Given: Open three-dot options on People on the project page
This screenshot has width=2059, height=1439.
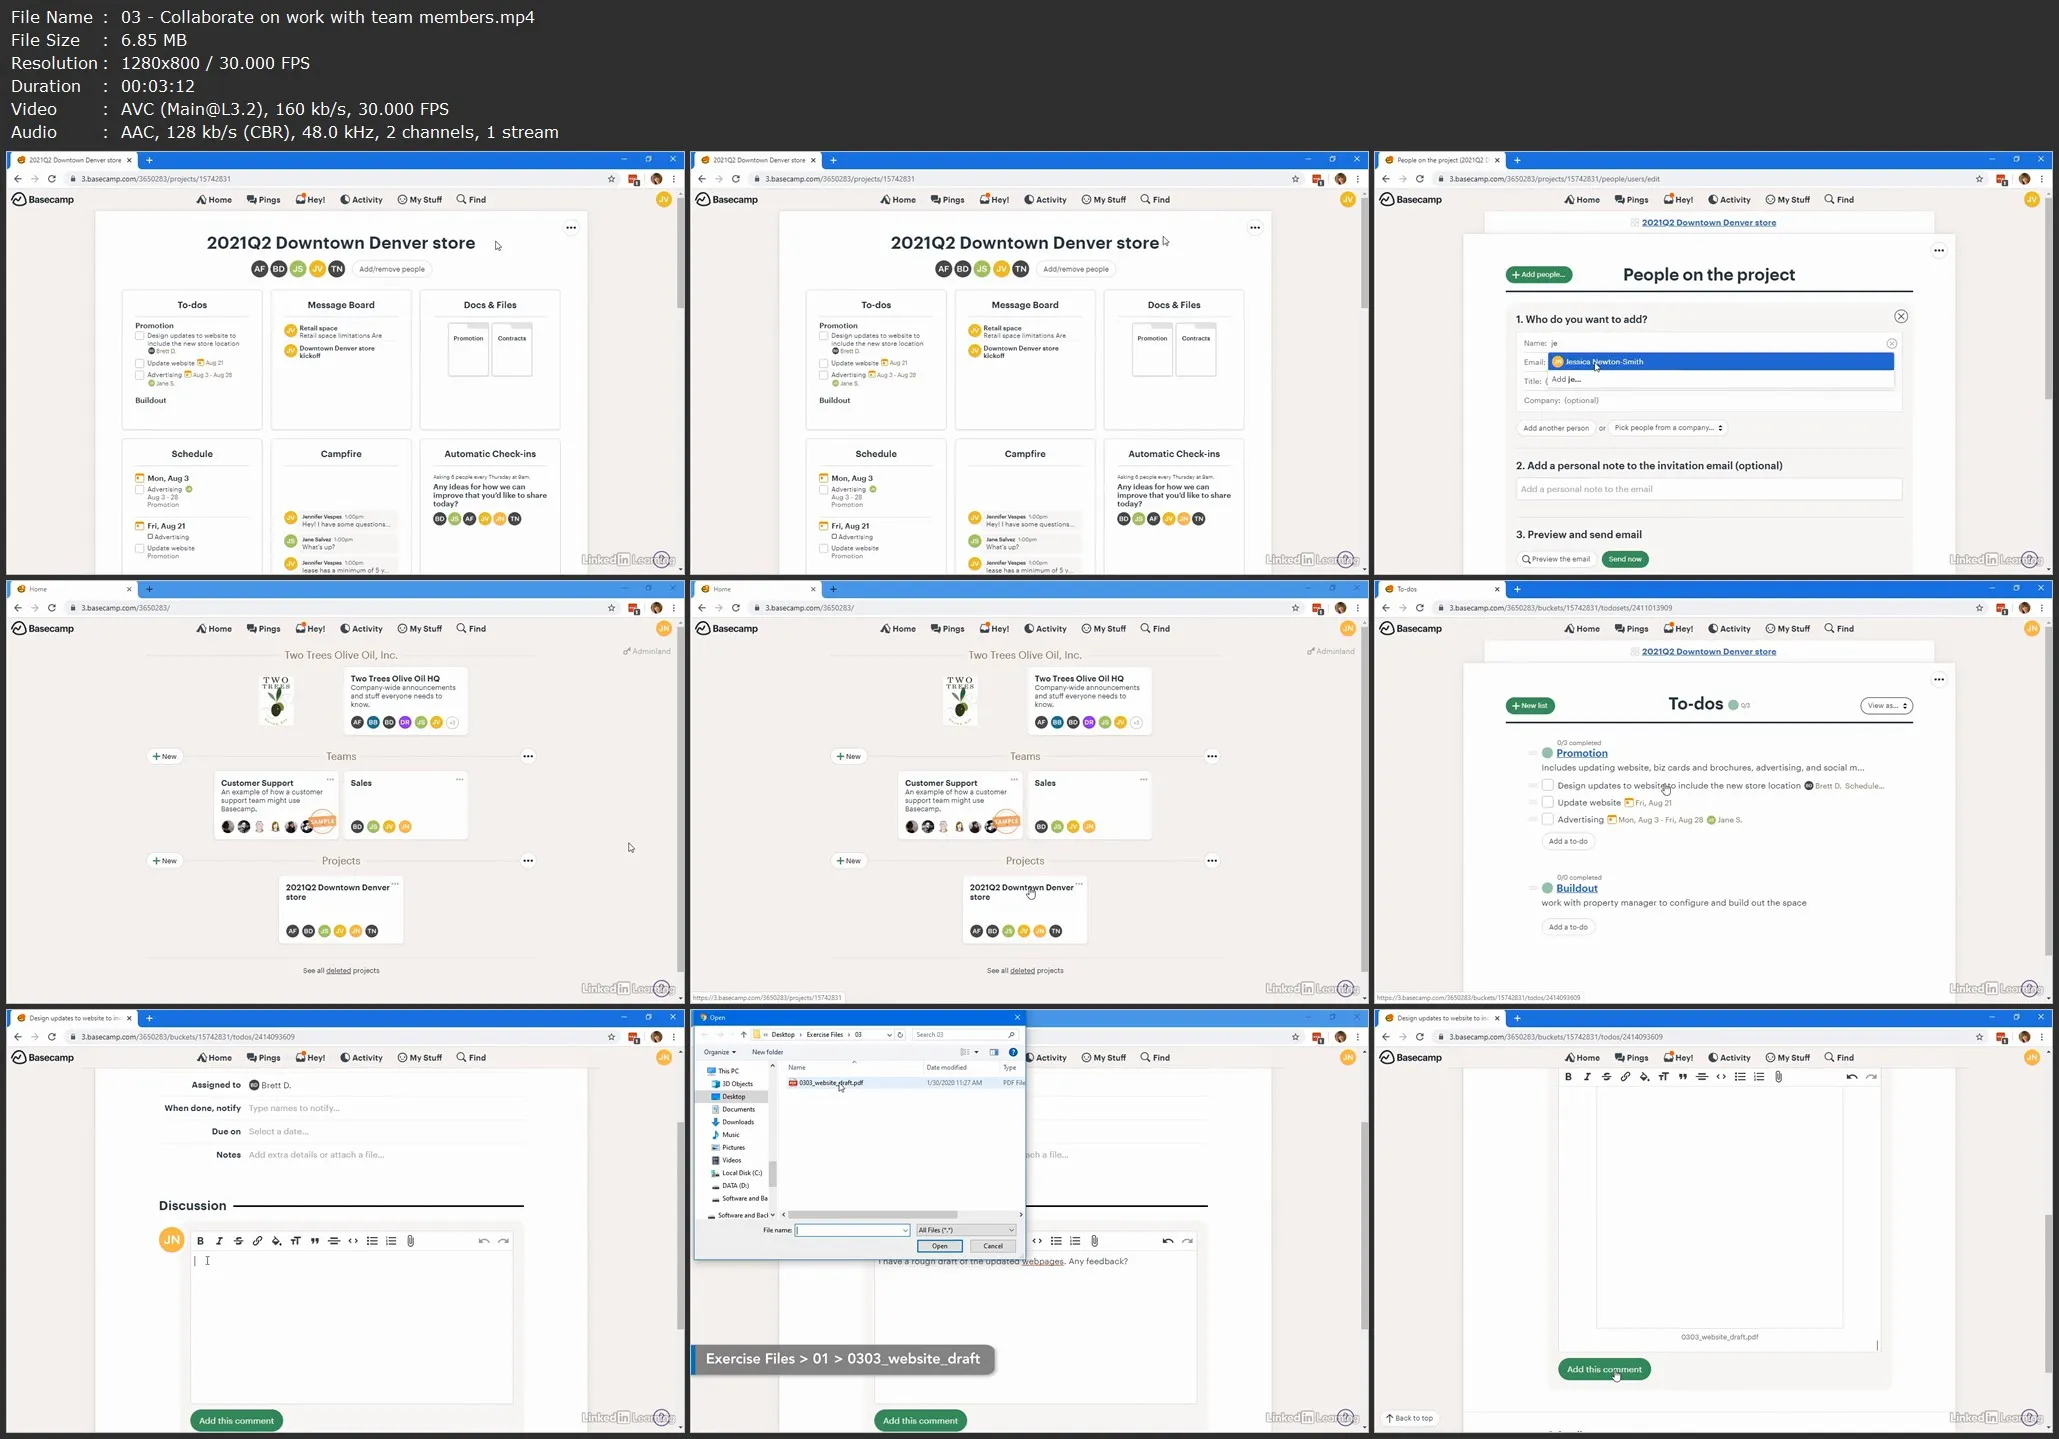Looking at the screenshot, I should click(1938, 251).
